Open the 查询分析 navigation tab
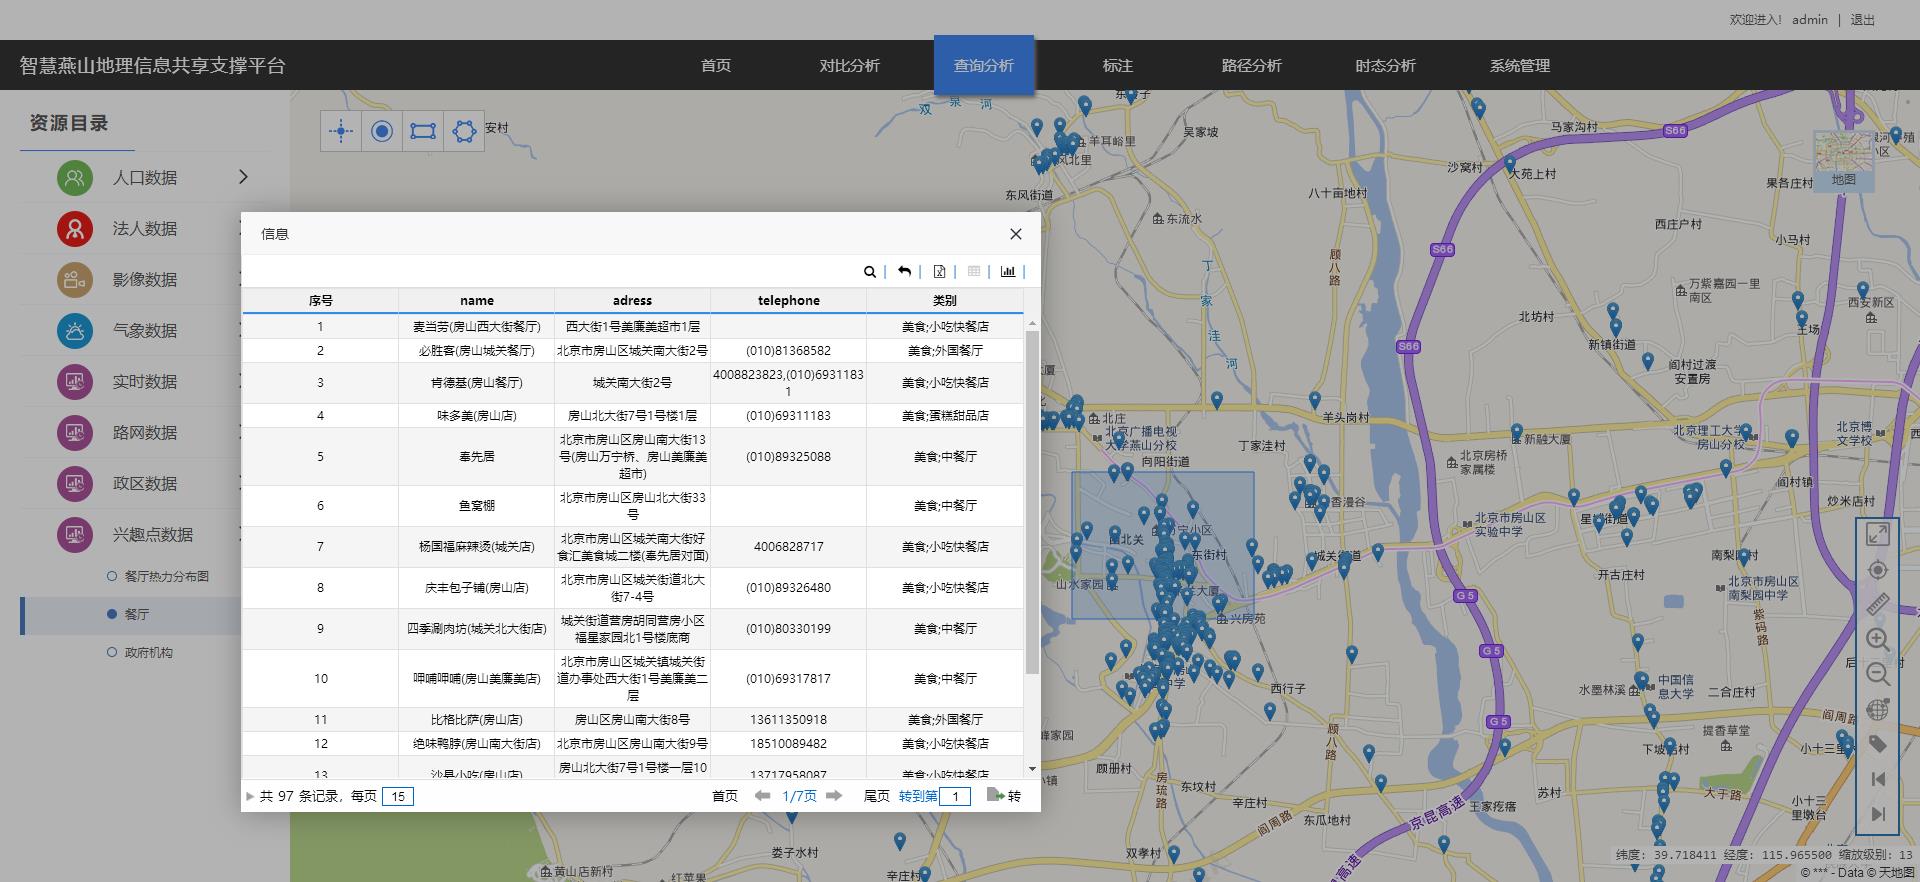Screen dimensions: 1920x882 984,66
